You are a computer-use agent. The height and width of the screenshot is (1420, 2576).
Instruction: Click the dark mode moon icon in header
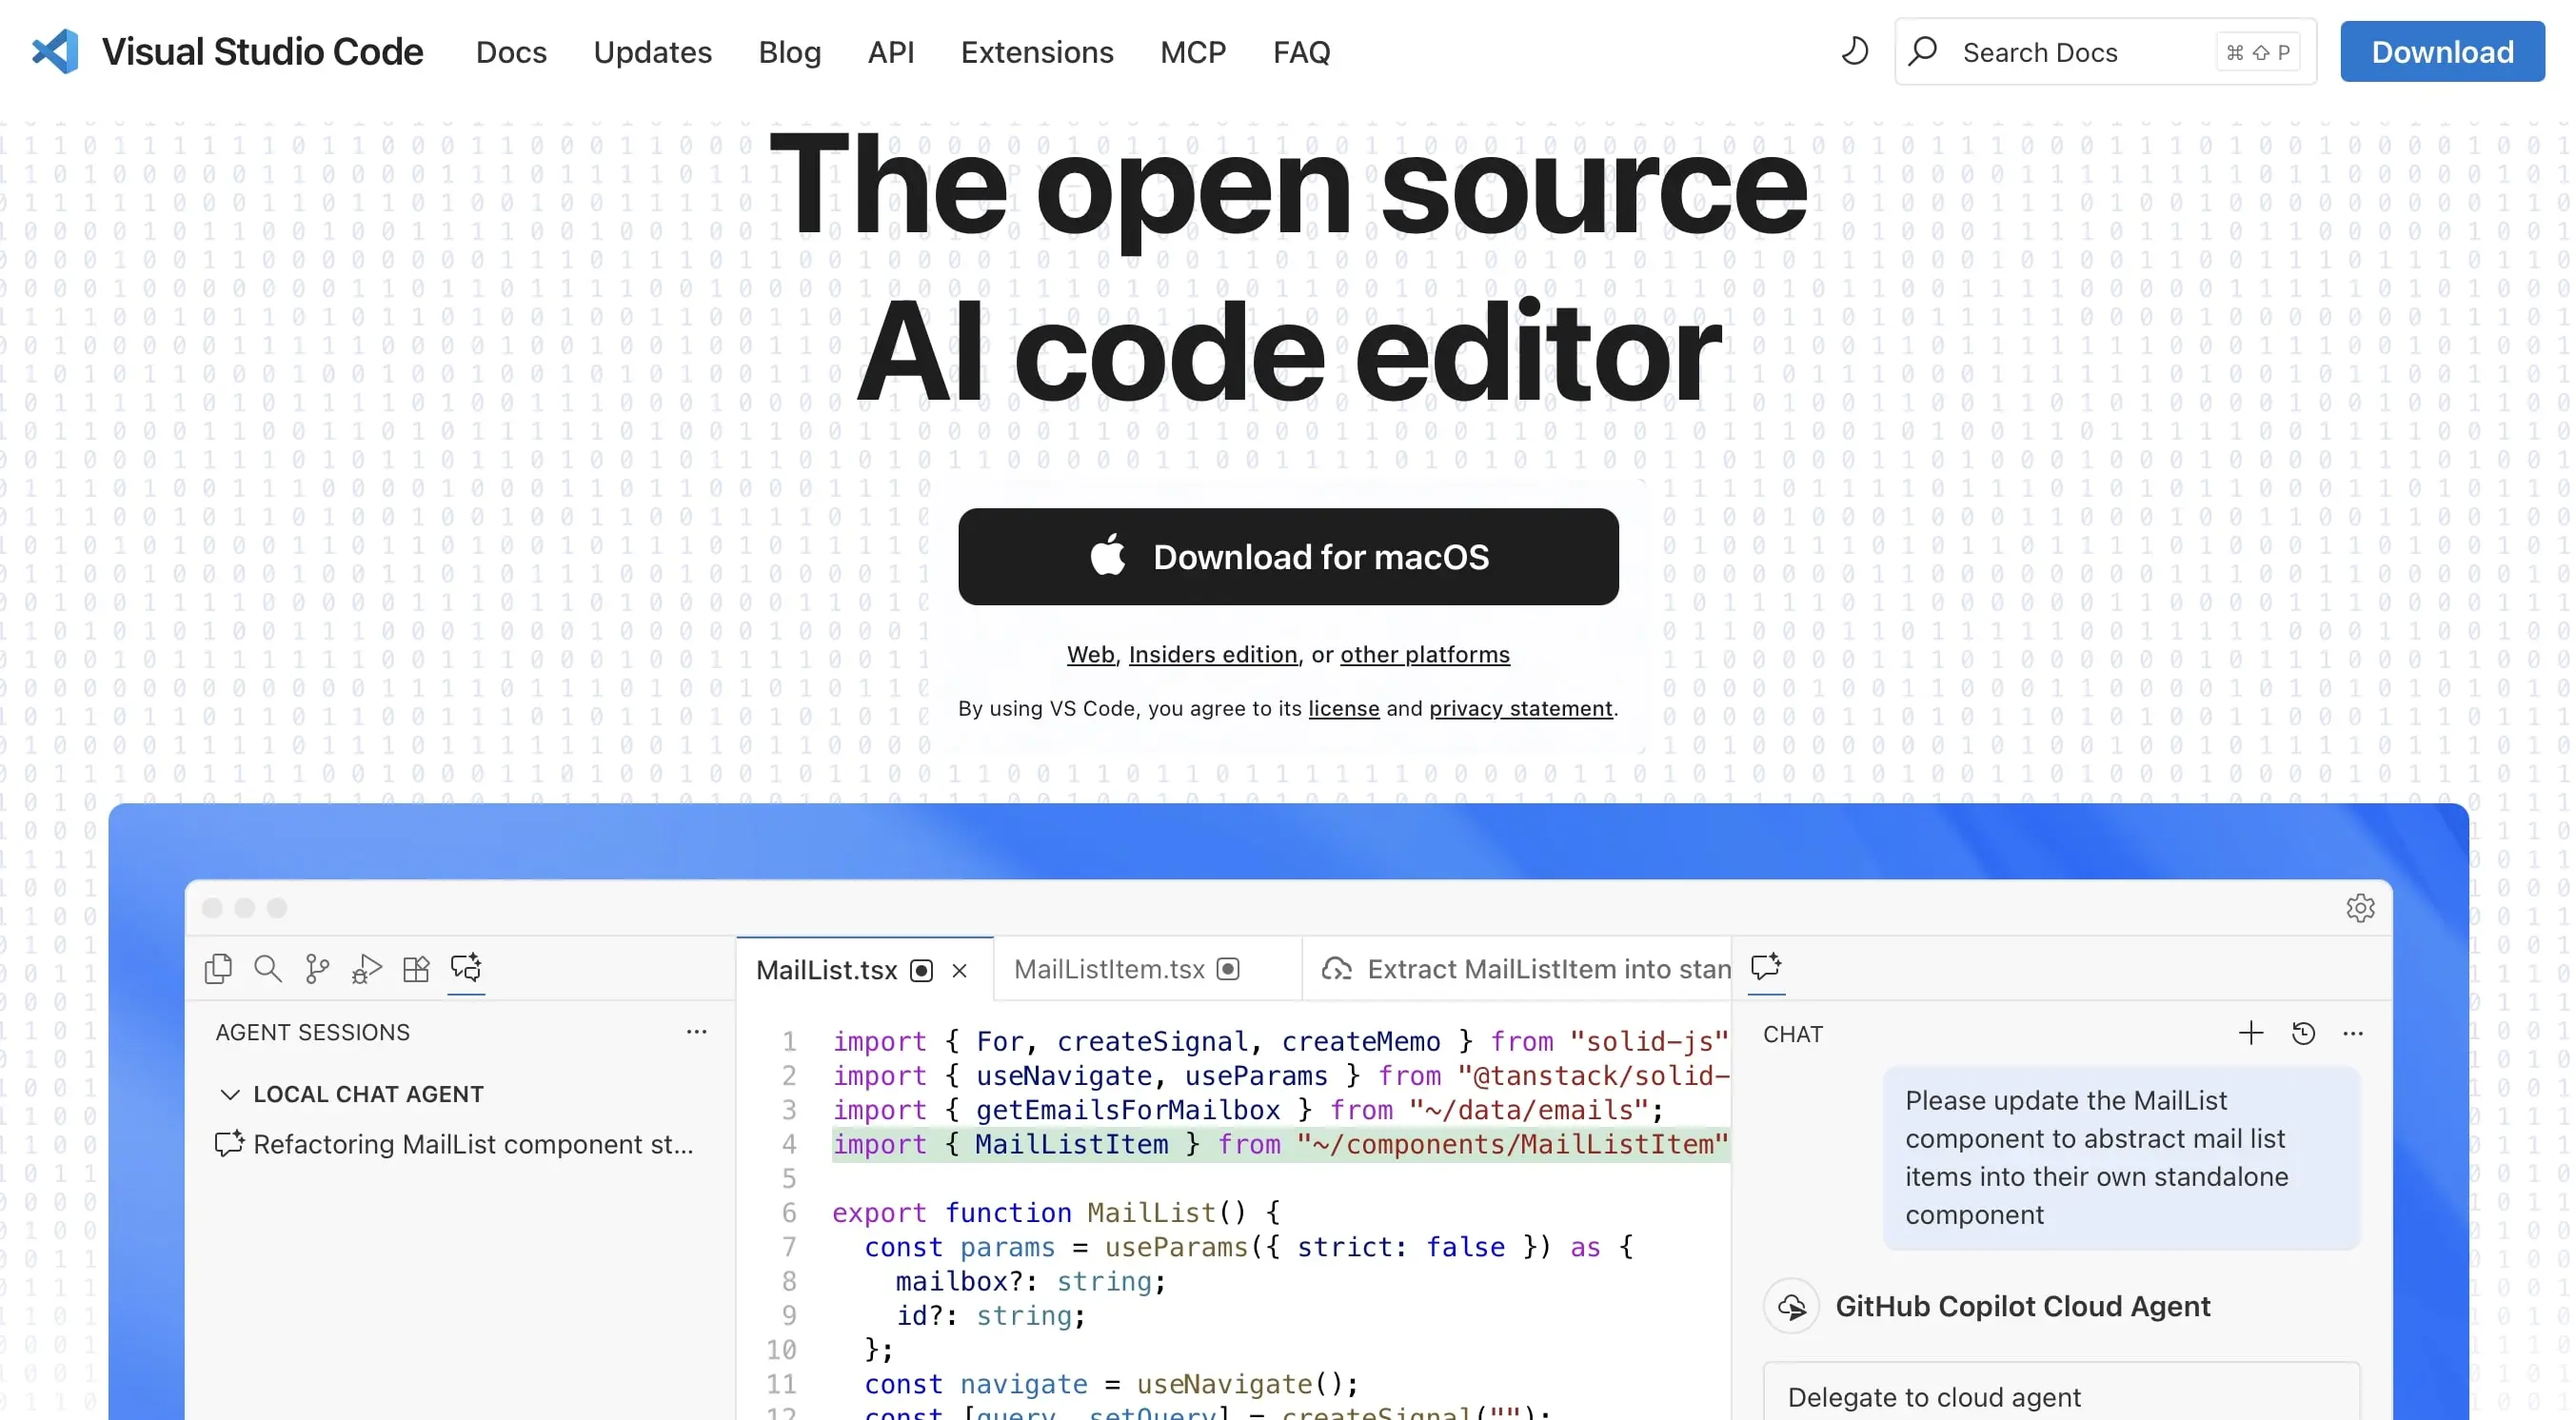coord(1854,50)
